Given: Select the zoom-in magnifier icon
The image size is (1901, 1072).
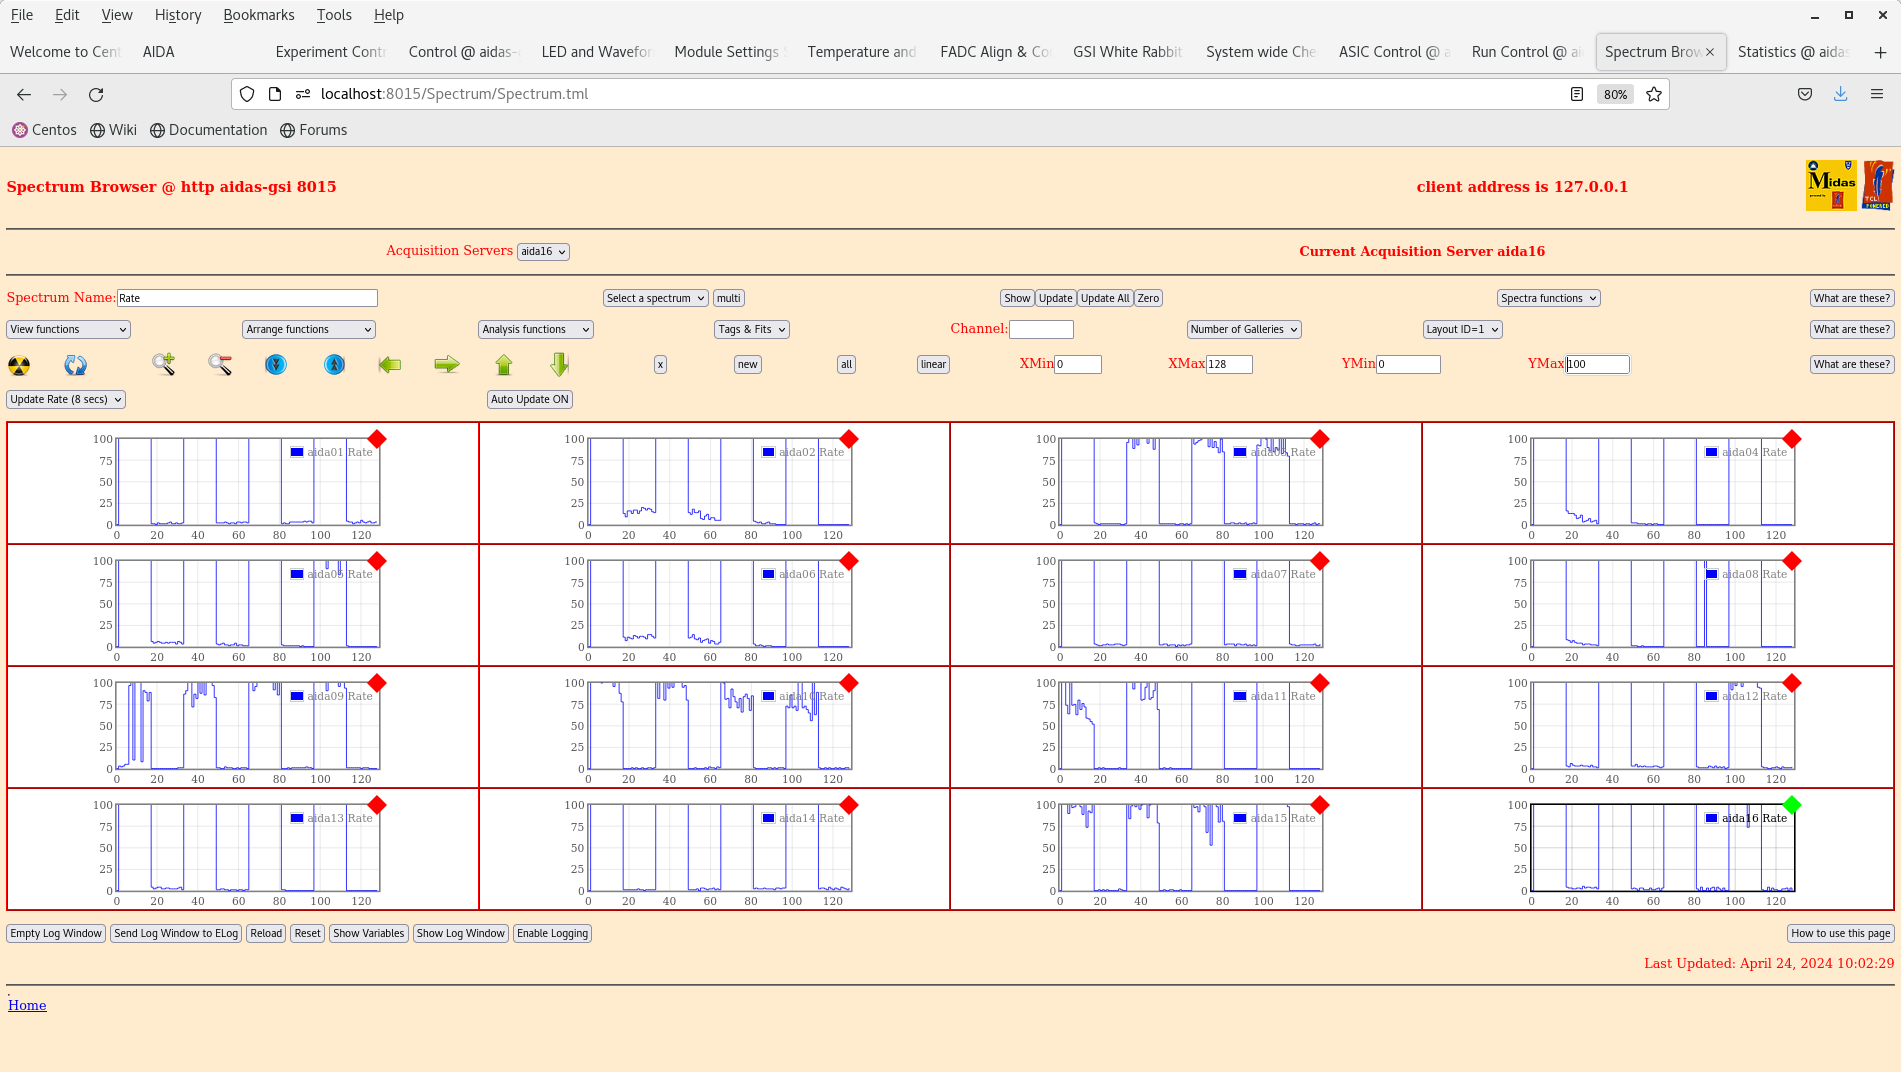Looking at the screenshot, I should tap(163, 365).
